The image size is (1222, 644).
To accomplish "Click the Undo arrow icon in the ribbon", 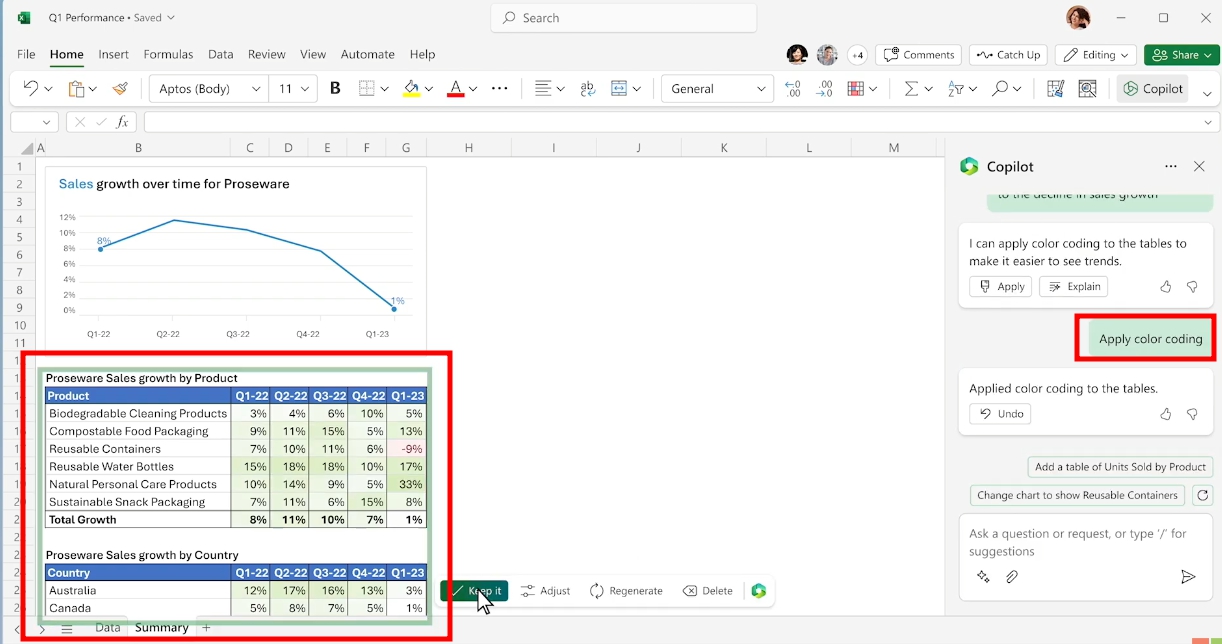I will [x=30, y=89].
